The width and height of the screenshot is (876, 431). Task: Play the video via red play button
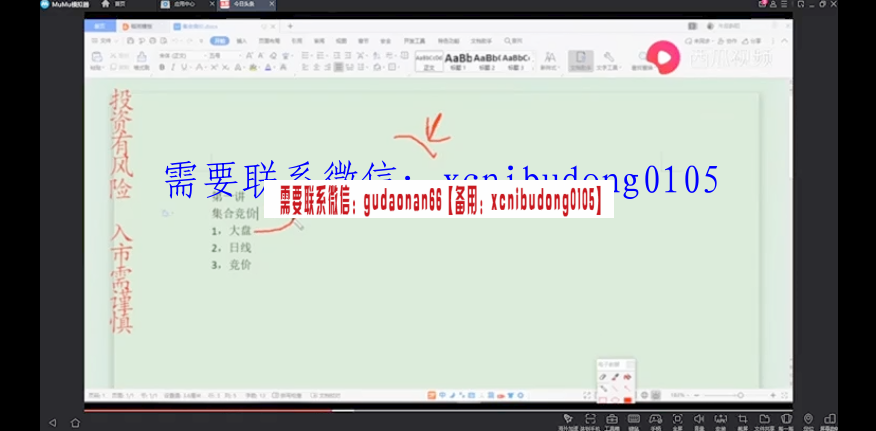(x=663, y=57)
